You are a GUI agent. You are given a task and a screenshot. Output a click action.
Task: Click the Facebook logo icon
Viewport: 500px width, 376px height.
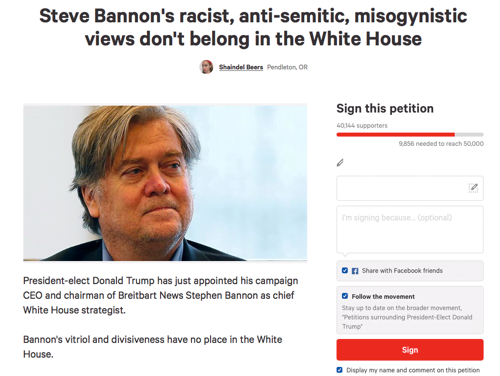click(355, 271)
